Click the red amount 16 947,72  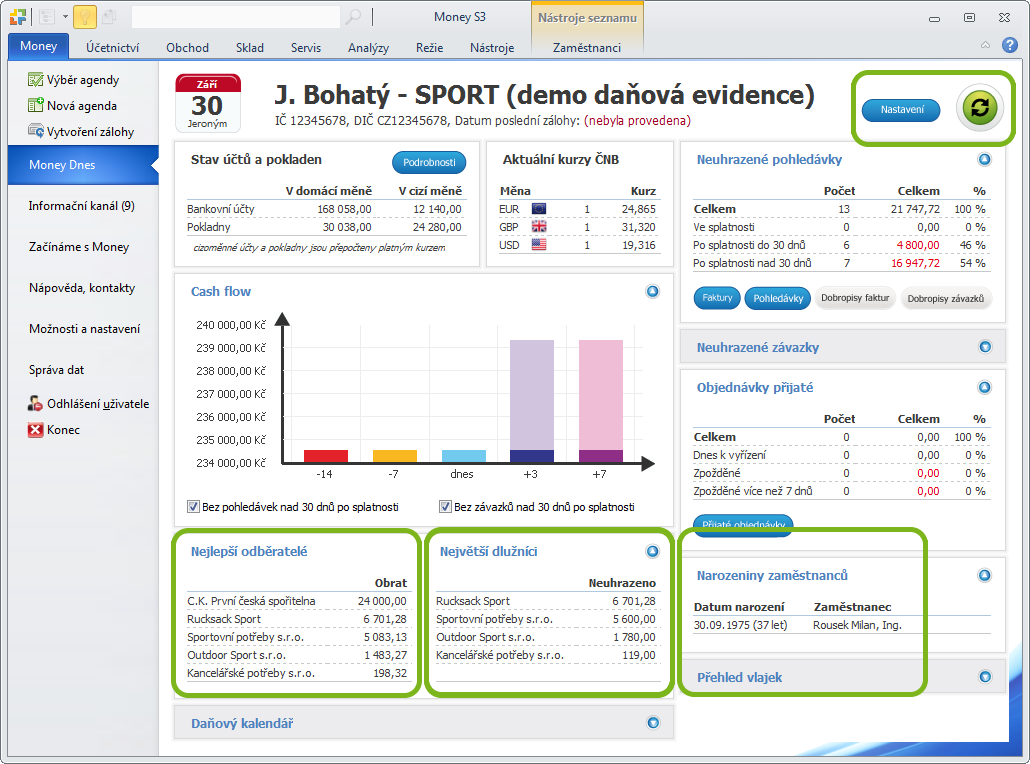click(x=915, y=263)
